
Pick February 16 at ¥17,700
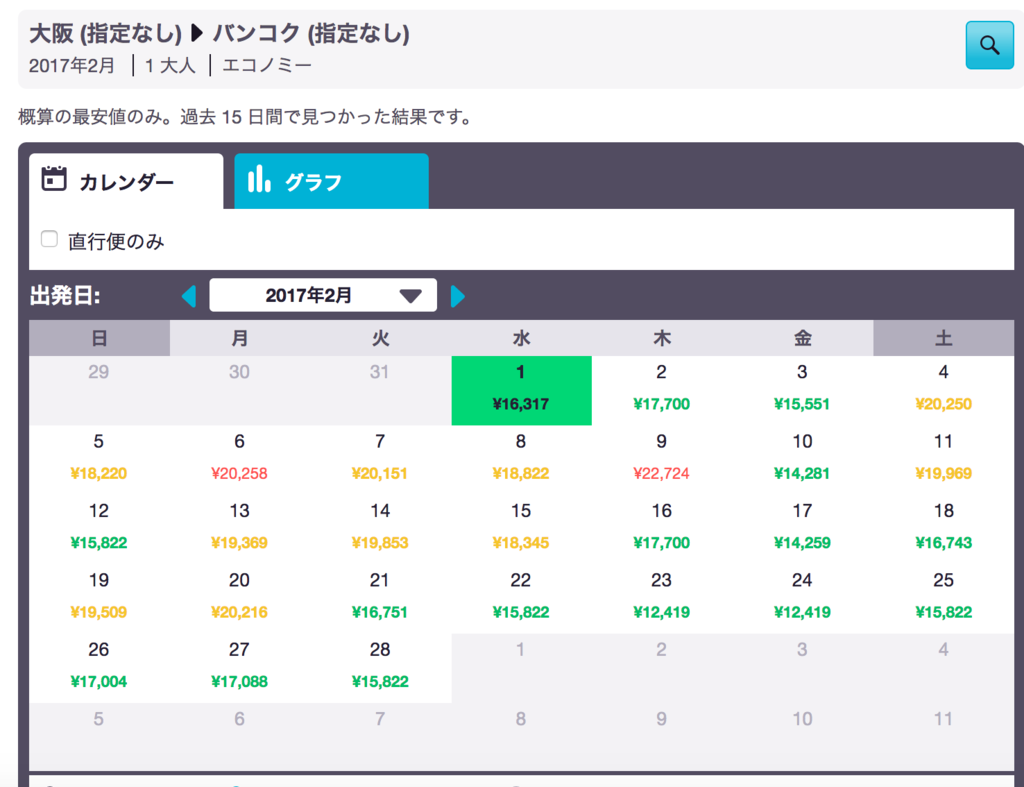[662, 529]
